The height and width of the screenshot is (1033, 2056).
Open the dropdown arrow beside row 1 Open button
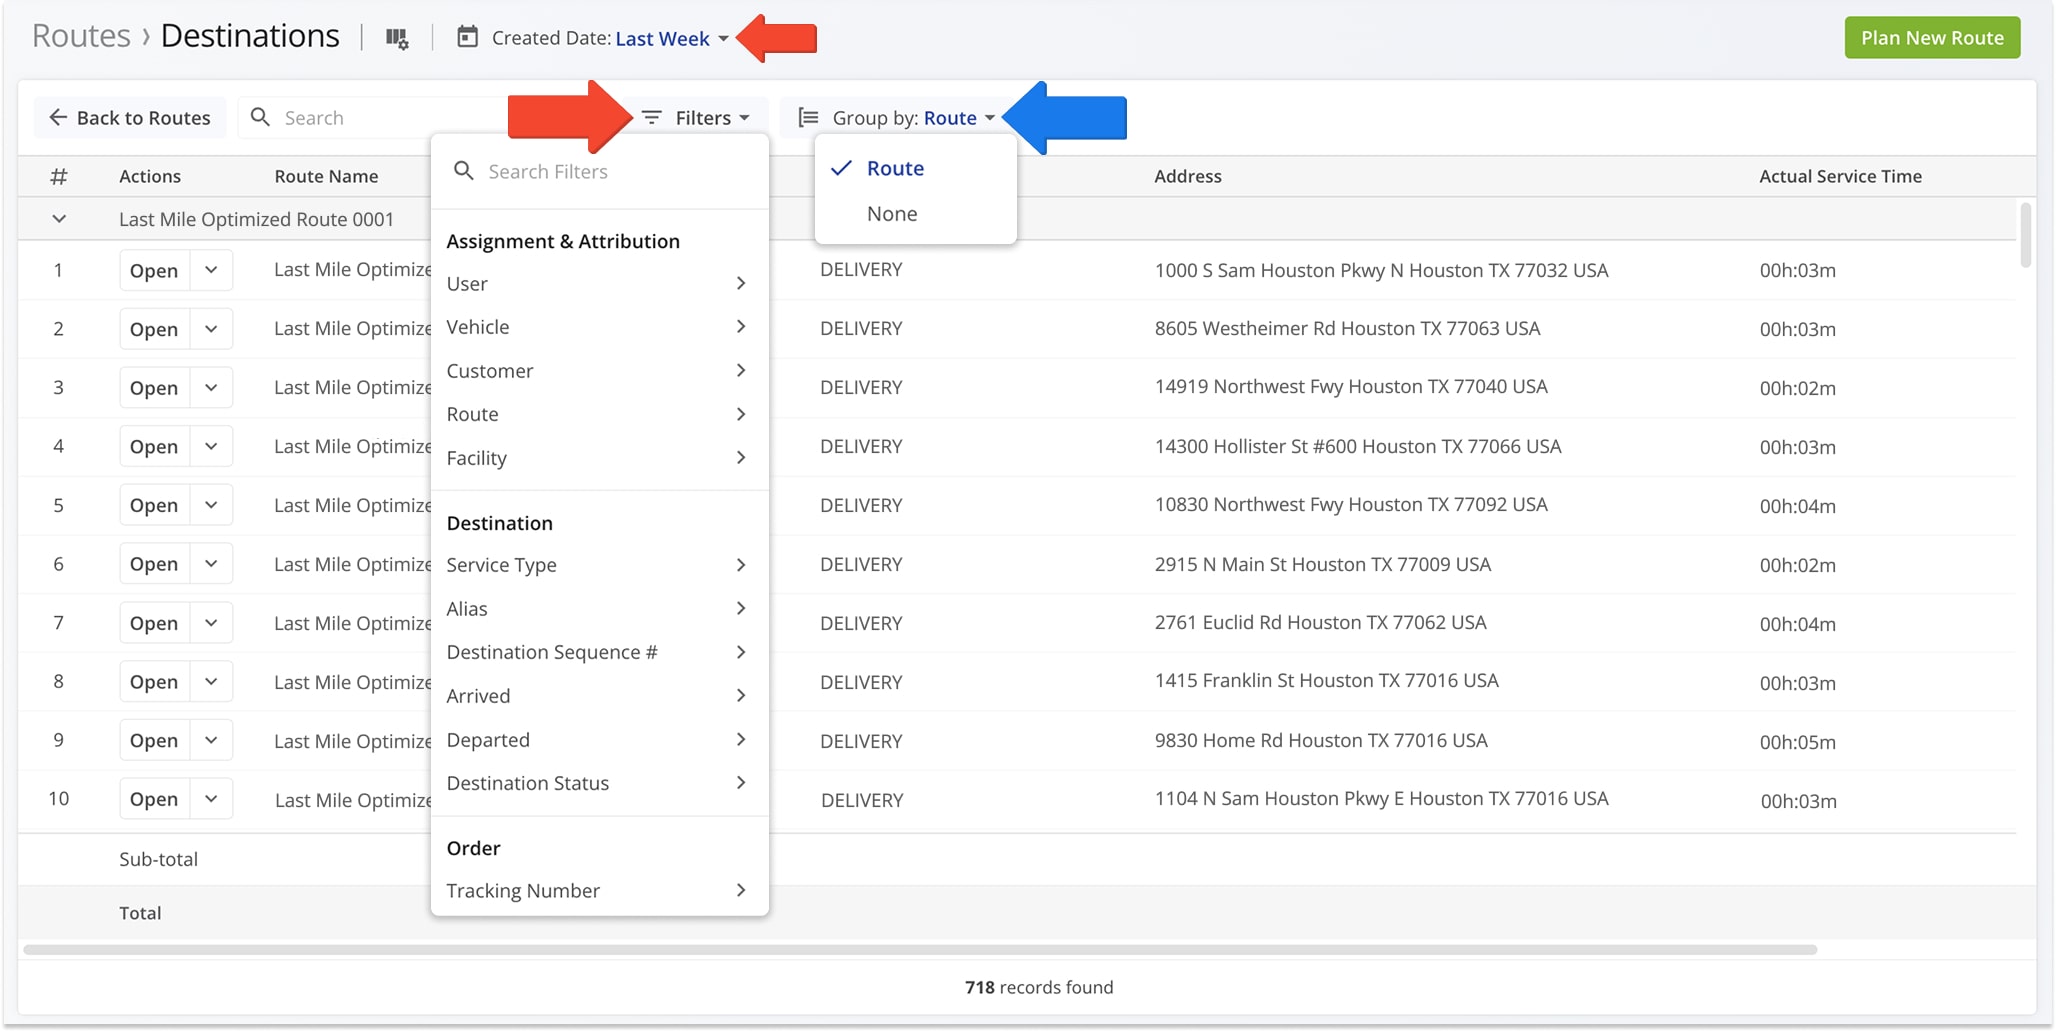[x=211, y=270]
